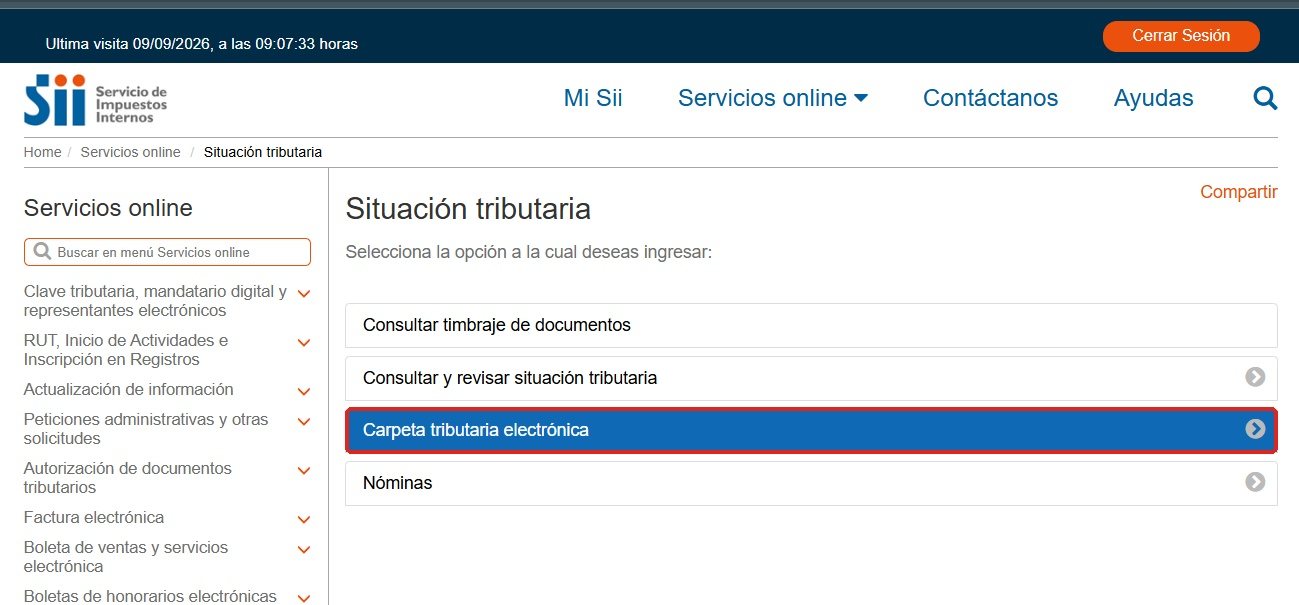This screenshot has height=605, width=1299.
Task: Click arrow icon on Nóminas row
Action: click(1255, 482)
